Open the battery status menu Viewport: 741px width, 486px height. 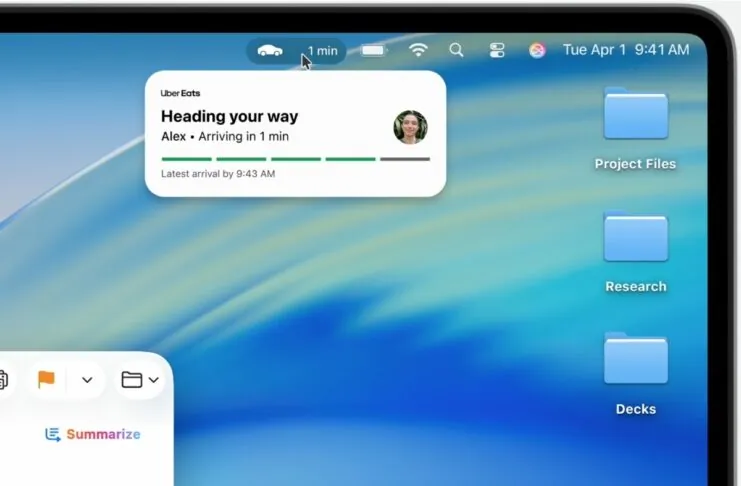(x=373, y=50)
